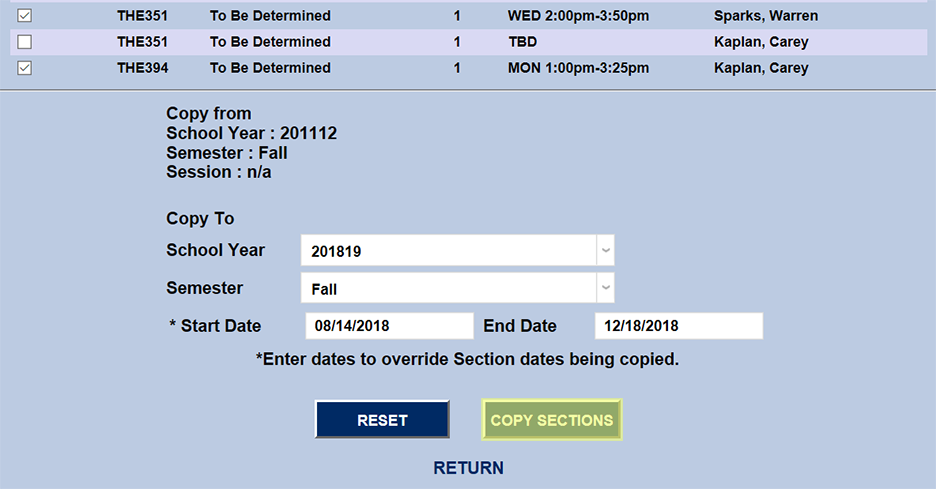The width and height of the screenshot is (936, 489).
Task: Open the School Year dropdown
Action: [x=457, y=251]
